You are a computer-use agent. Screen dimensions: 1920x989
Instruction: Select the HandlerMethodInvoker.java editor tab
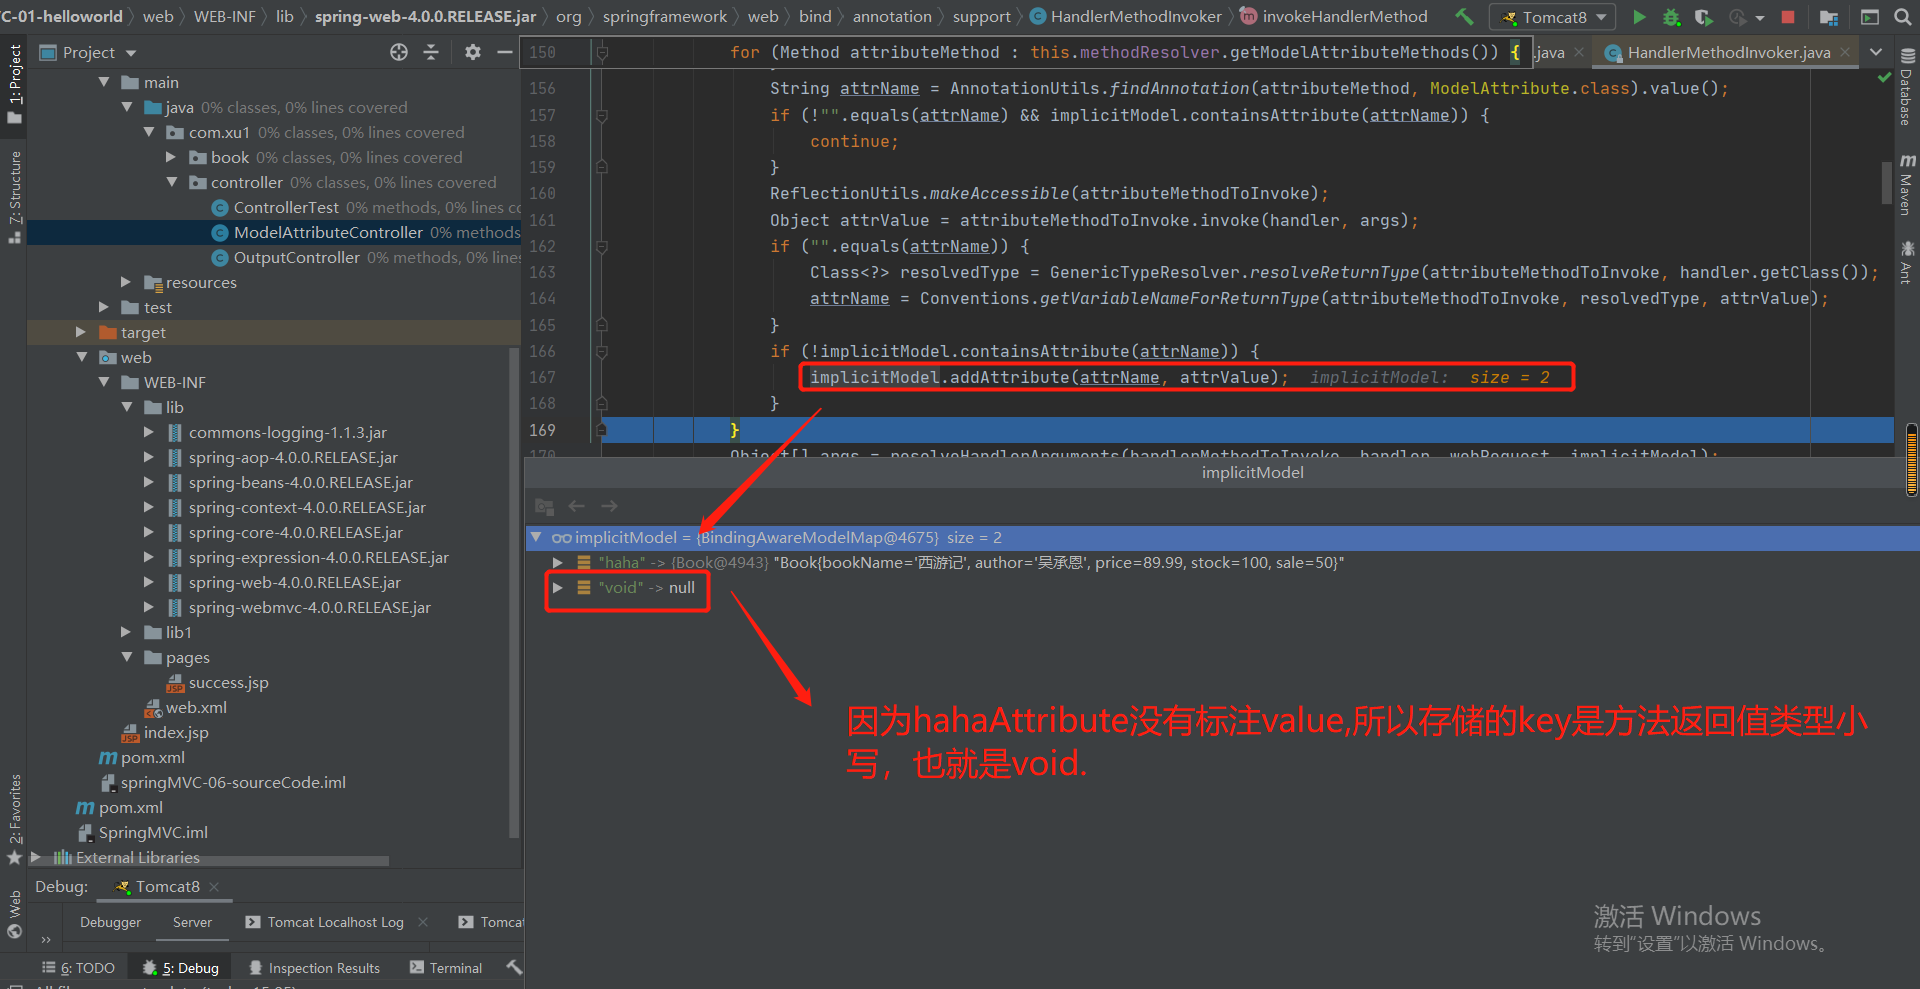coord(1728,52)
